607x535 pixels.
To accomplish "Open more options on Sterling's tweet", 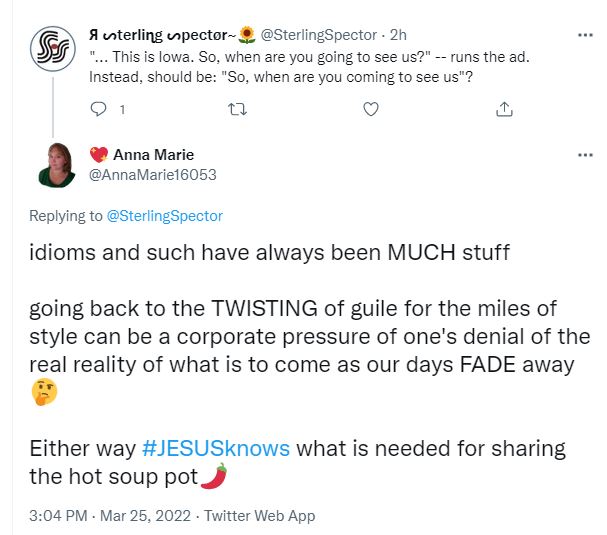I will coord(585,35).
